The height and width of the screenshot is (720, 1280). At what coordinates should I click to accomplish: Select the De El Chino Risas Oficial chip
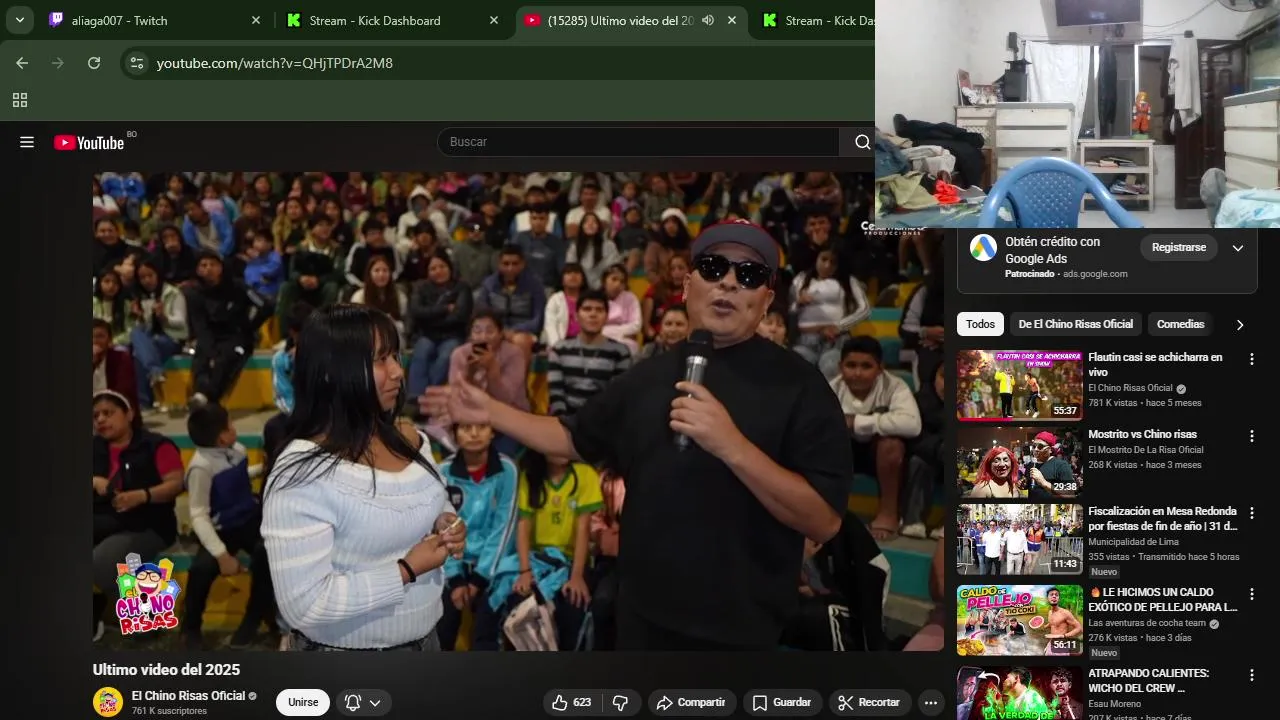coord(1076,324)
